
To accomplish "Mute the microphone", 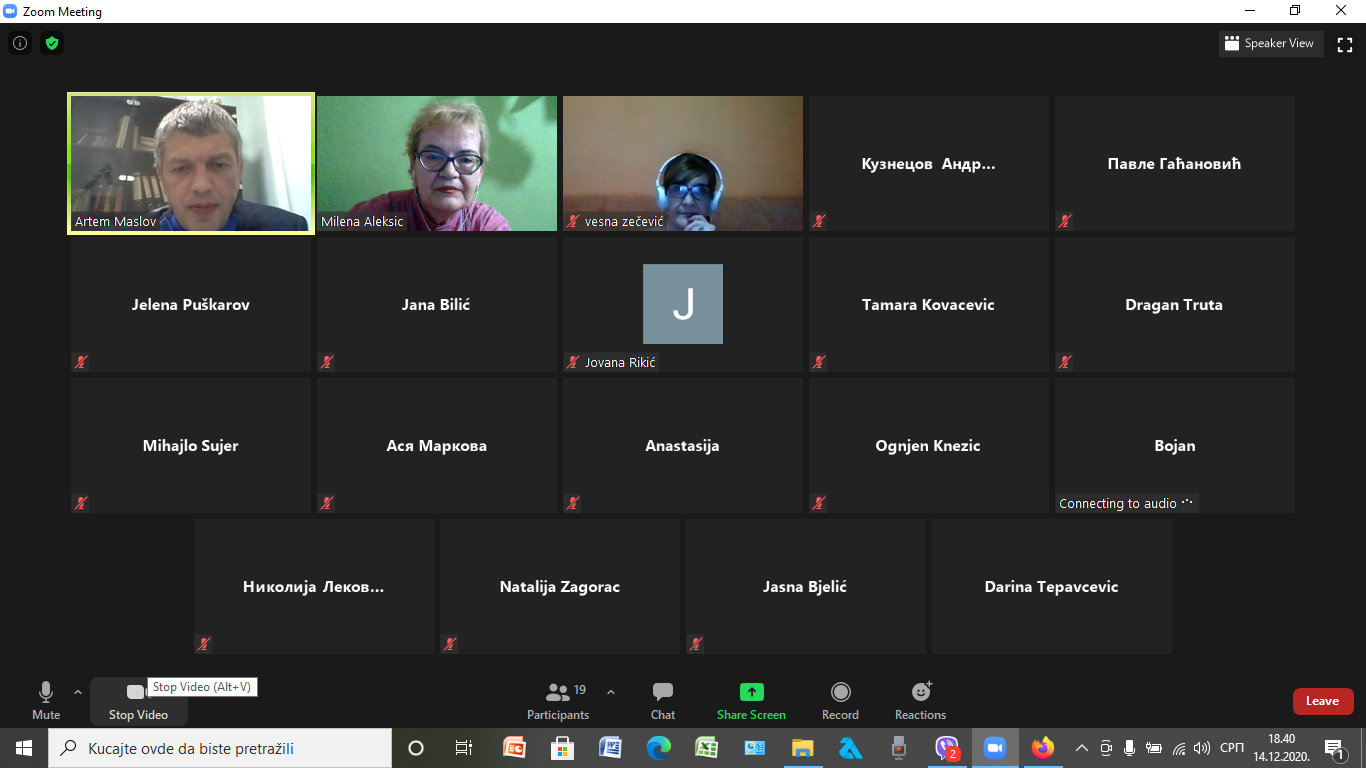I will click(46, 701).
